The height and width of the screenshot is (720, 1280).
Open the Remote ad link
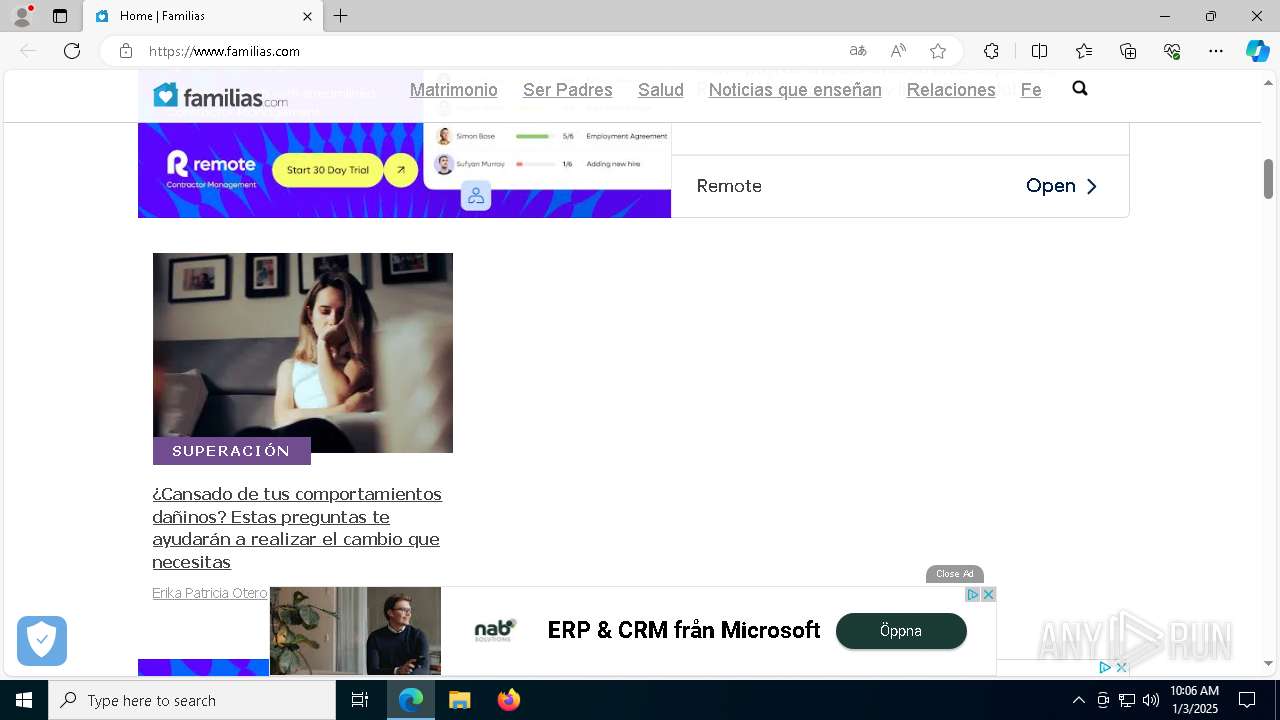(1061, 186)
